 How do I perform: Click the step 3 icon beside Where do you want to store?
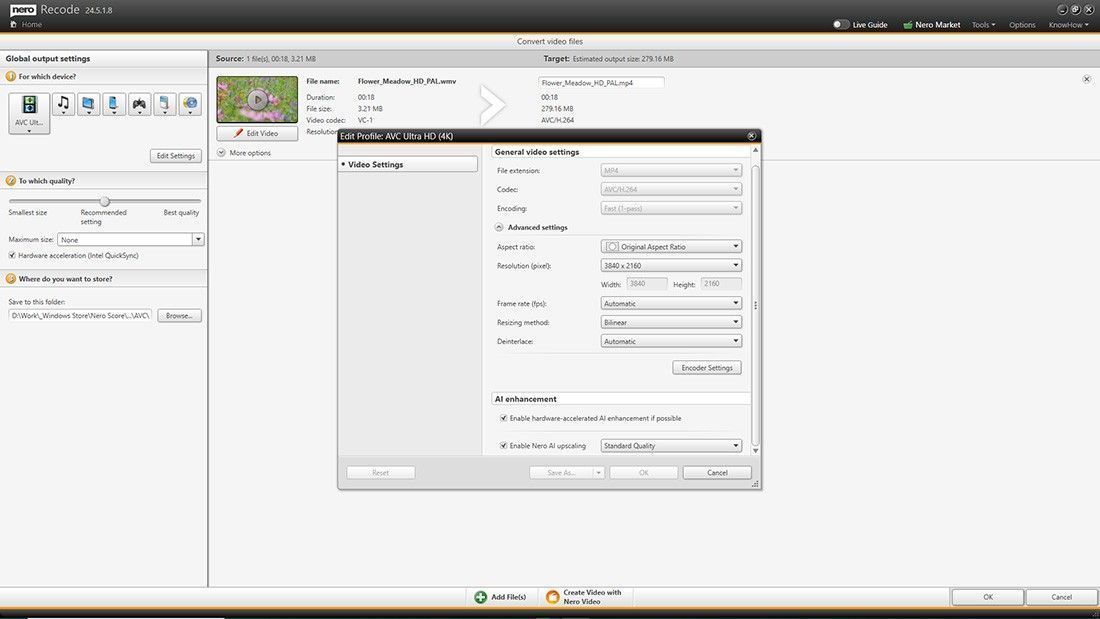tap(11, 279)
